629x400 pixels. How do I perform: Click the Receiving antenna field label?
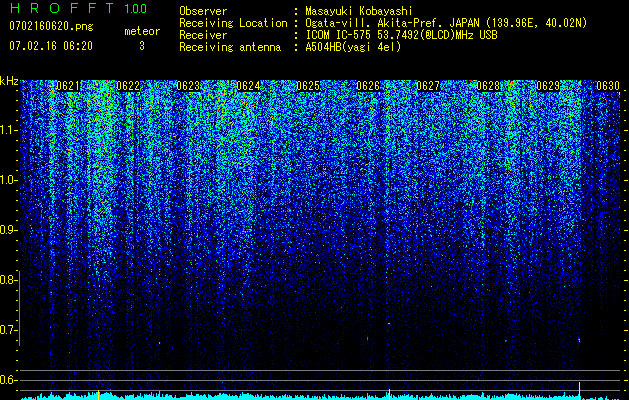coord(230,47)
